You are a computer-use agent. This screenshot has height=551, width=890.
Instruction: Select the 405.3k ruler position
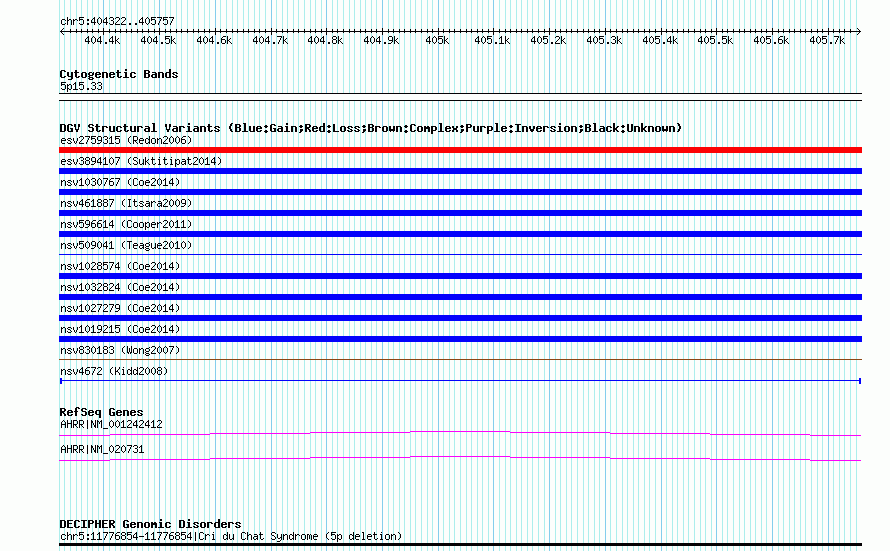click(x=604, y=40)
